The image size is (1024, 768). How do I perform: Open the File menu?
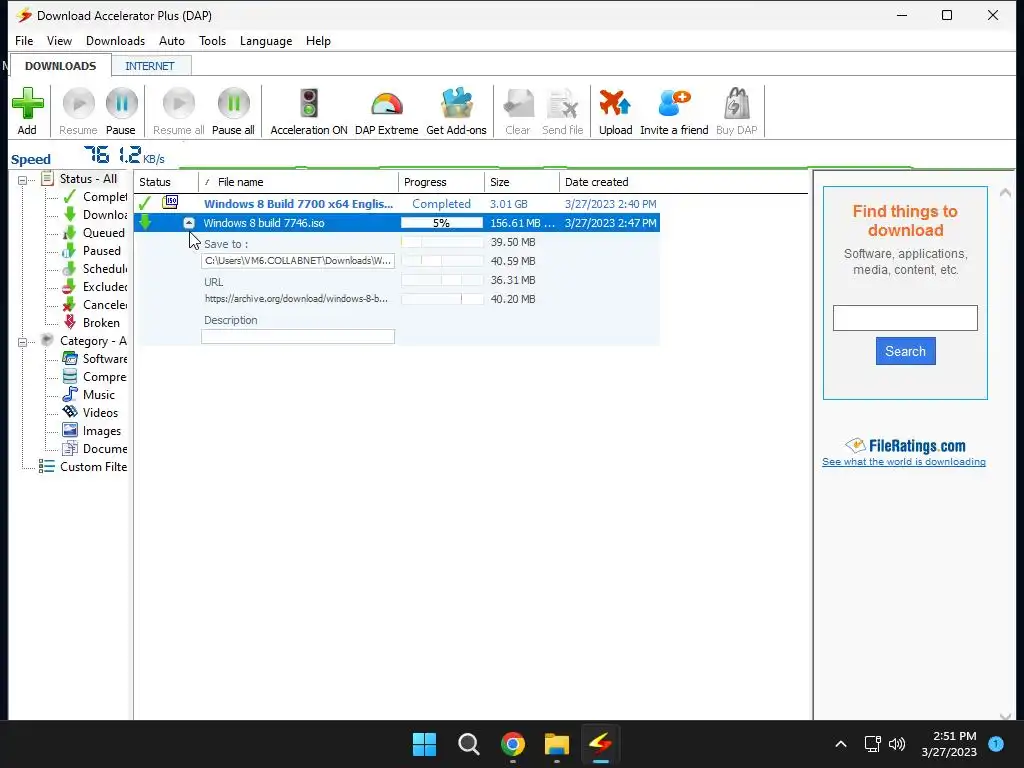point(24,40)
